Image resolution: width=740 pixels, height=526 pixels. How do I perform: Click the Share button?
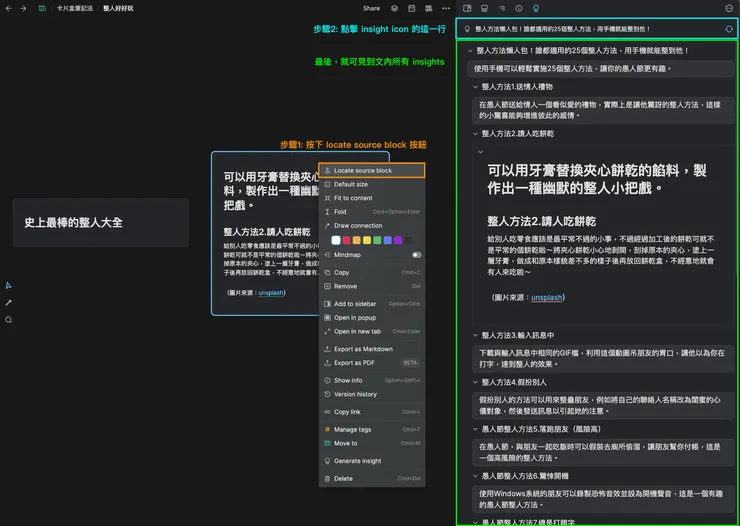coord(371,8)
